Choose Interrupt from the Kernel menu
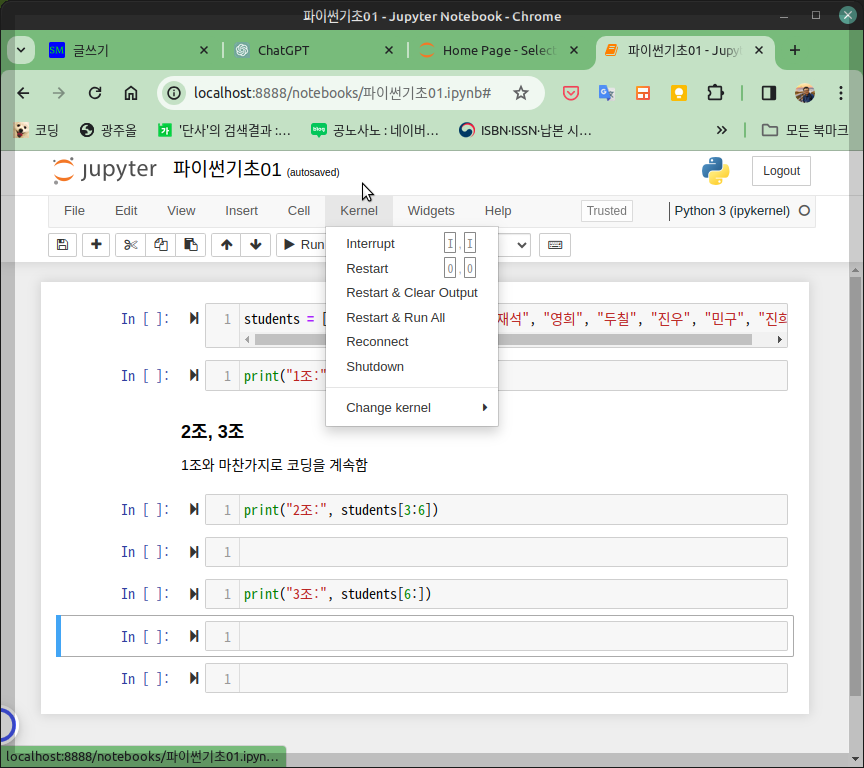This screenshot has width=864, height=768. pos(412,244)
